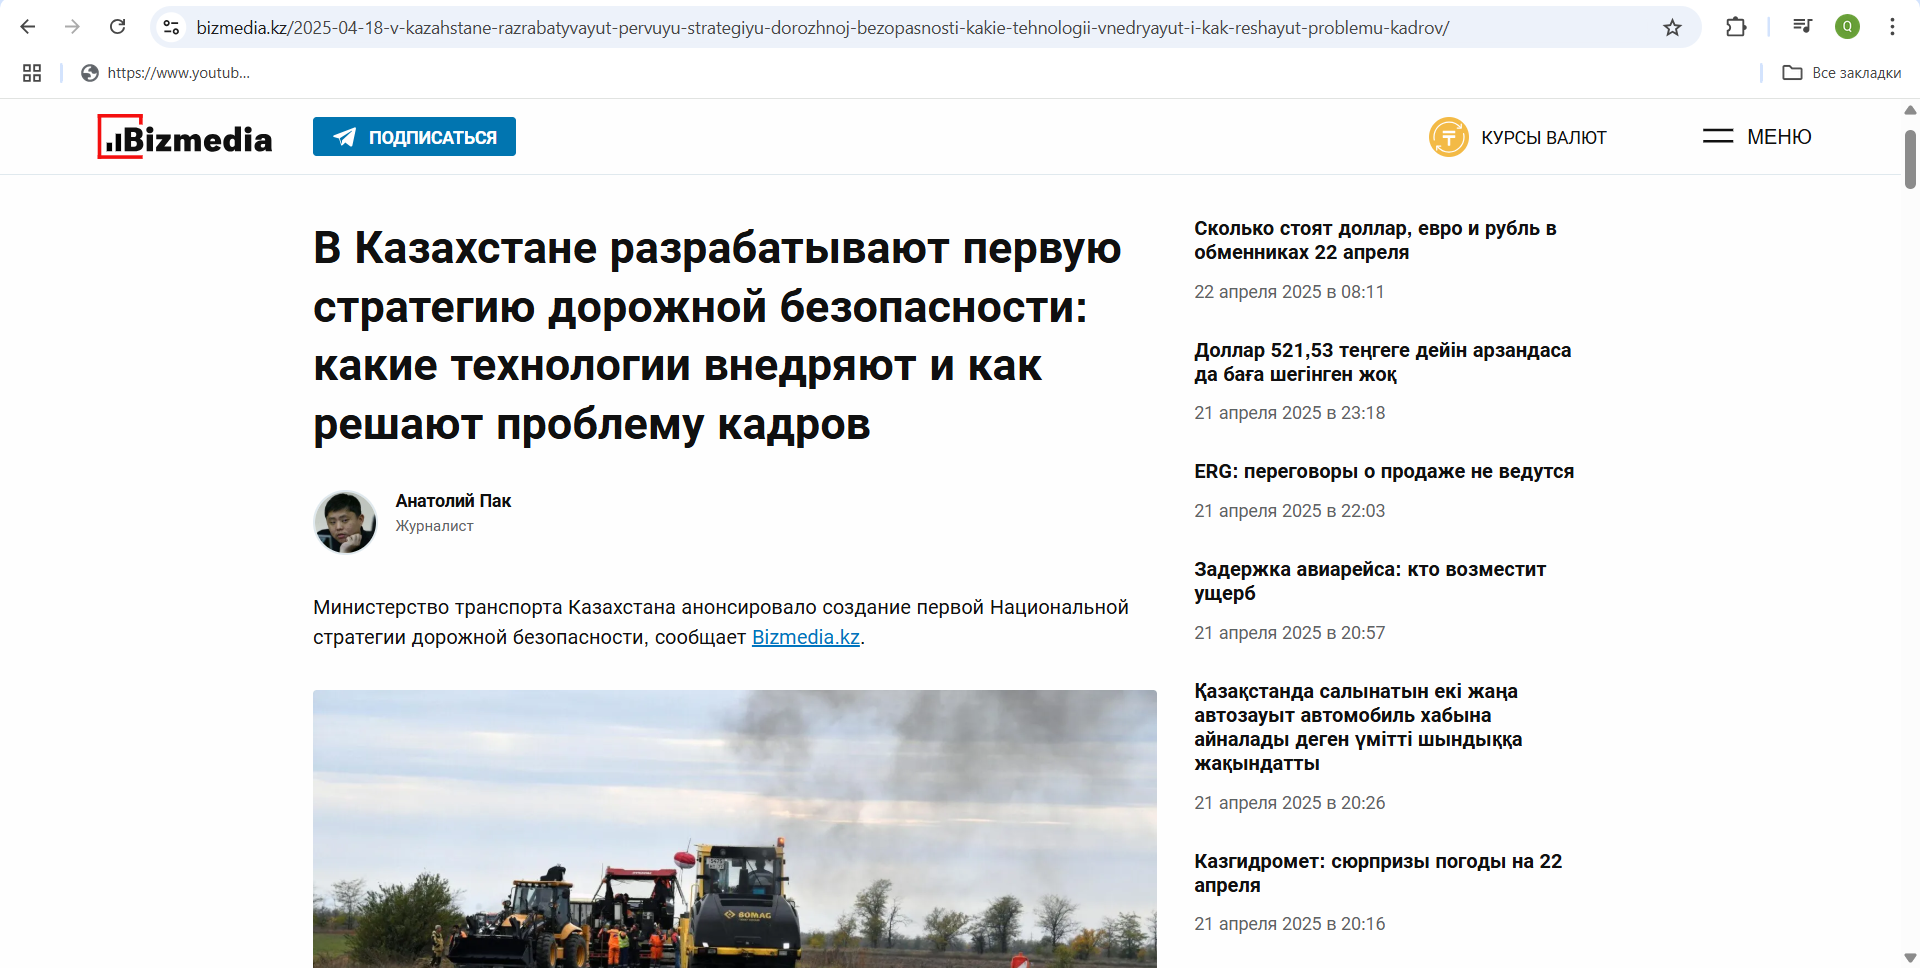The width and height of the screenshot is (1920, 968).
Task: Click the 'Журналист' label
Action: (434, 526)
